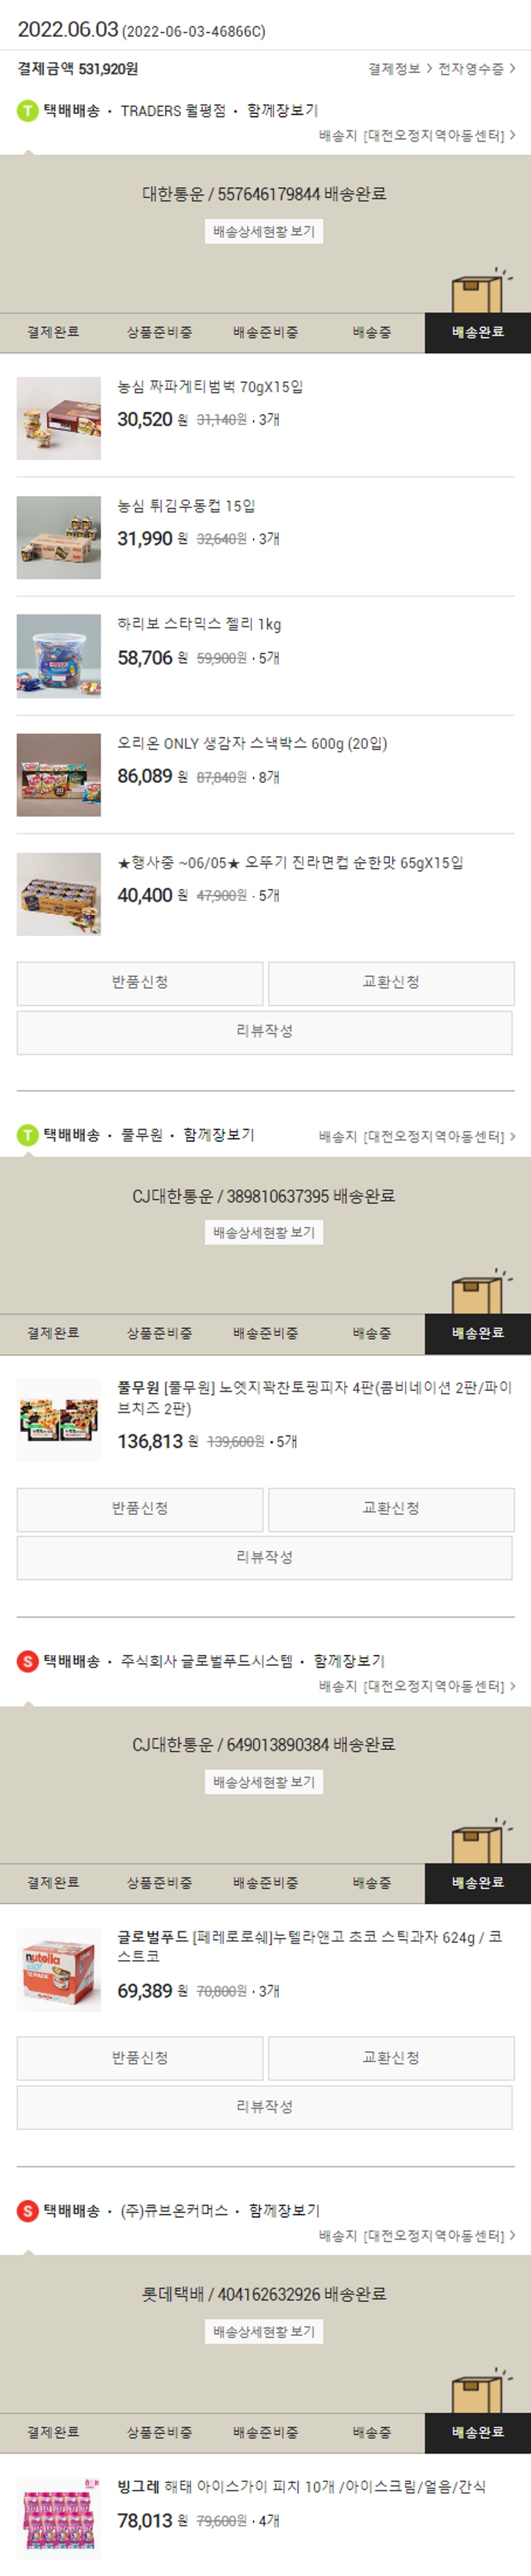
Task: Open 배송상세현황 보기 for 대한통운 shipment
Action: click(264, 232)
